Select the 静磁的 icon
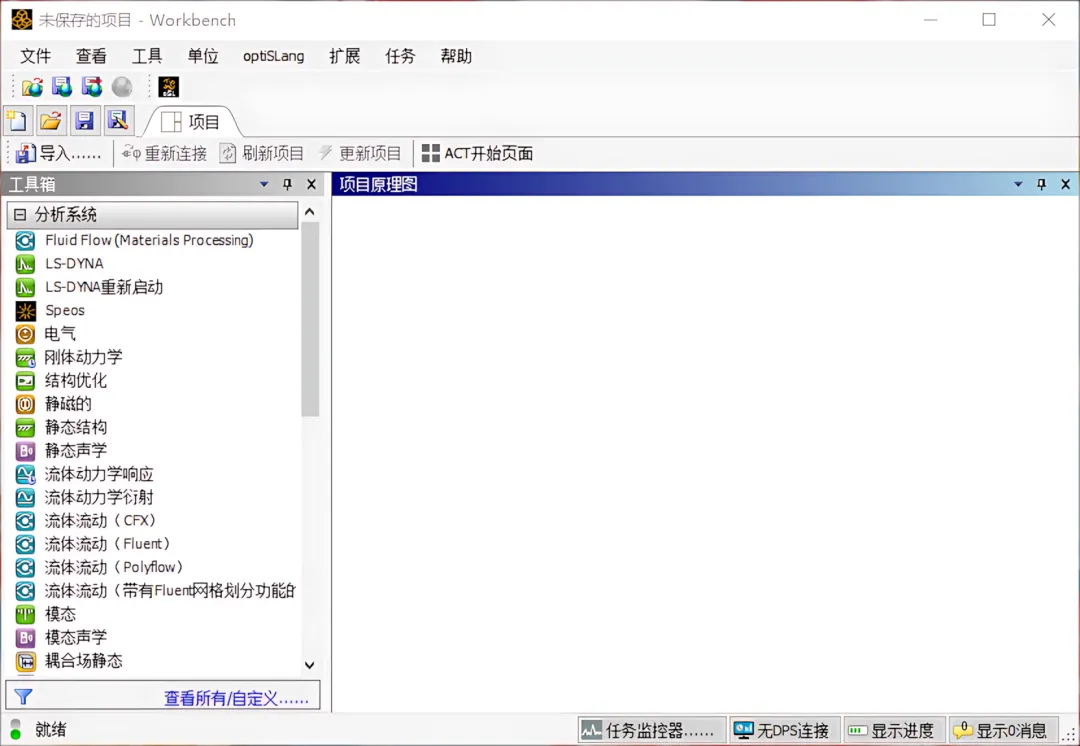This screenshot has width=1080, height=746. [25, 404]
